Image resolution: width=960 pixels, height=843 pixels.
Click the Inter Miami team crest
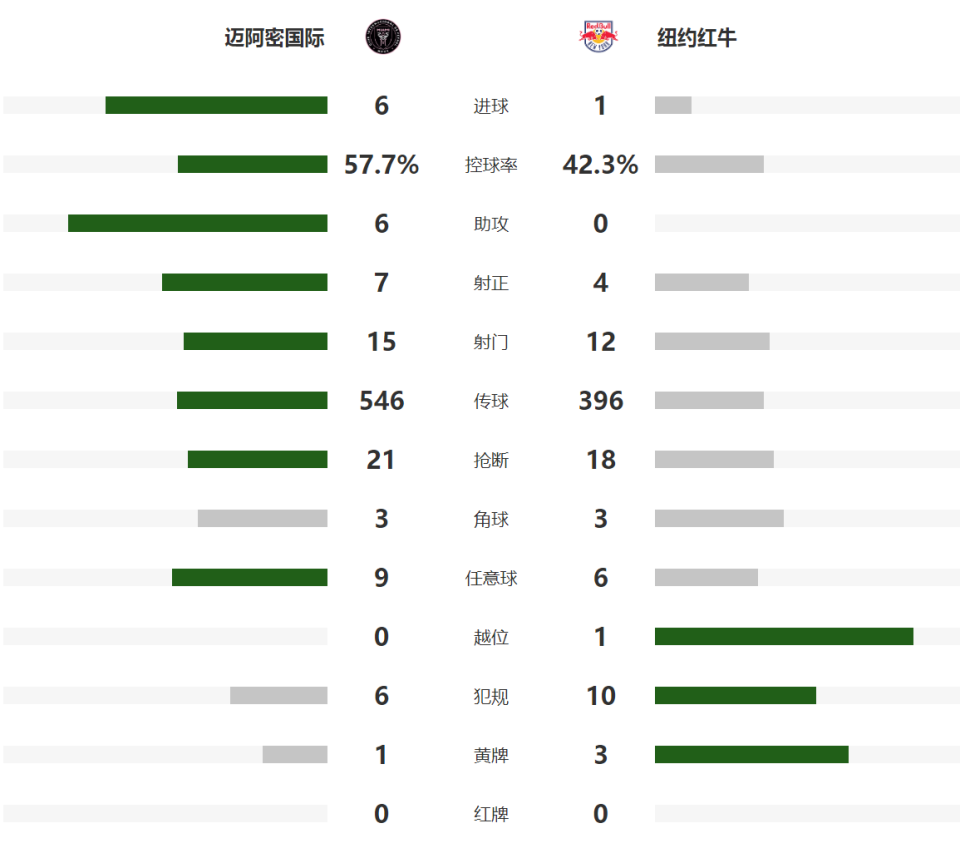[382, 37]
